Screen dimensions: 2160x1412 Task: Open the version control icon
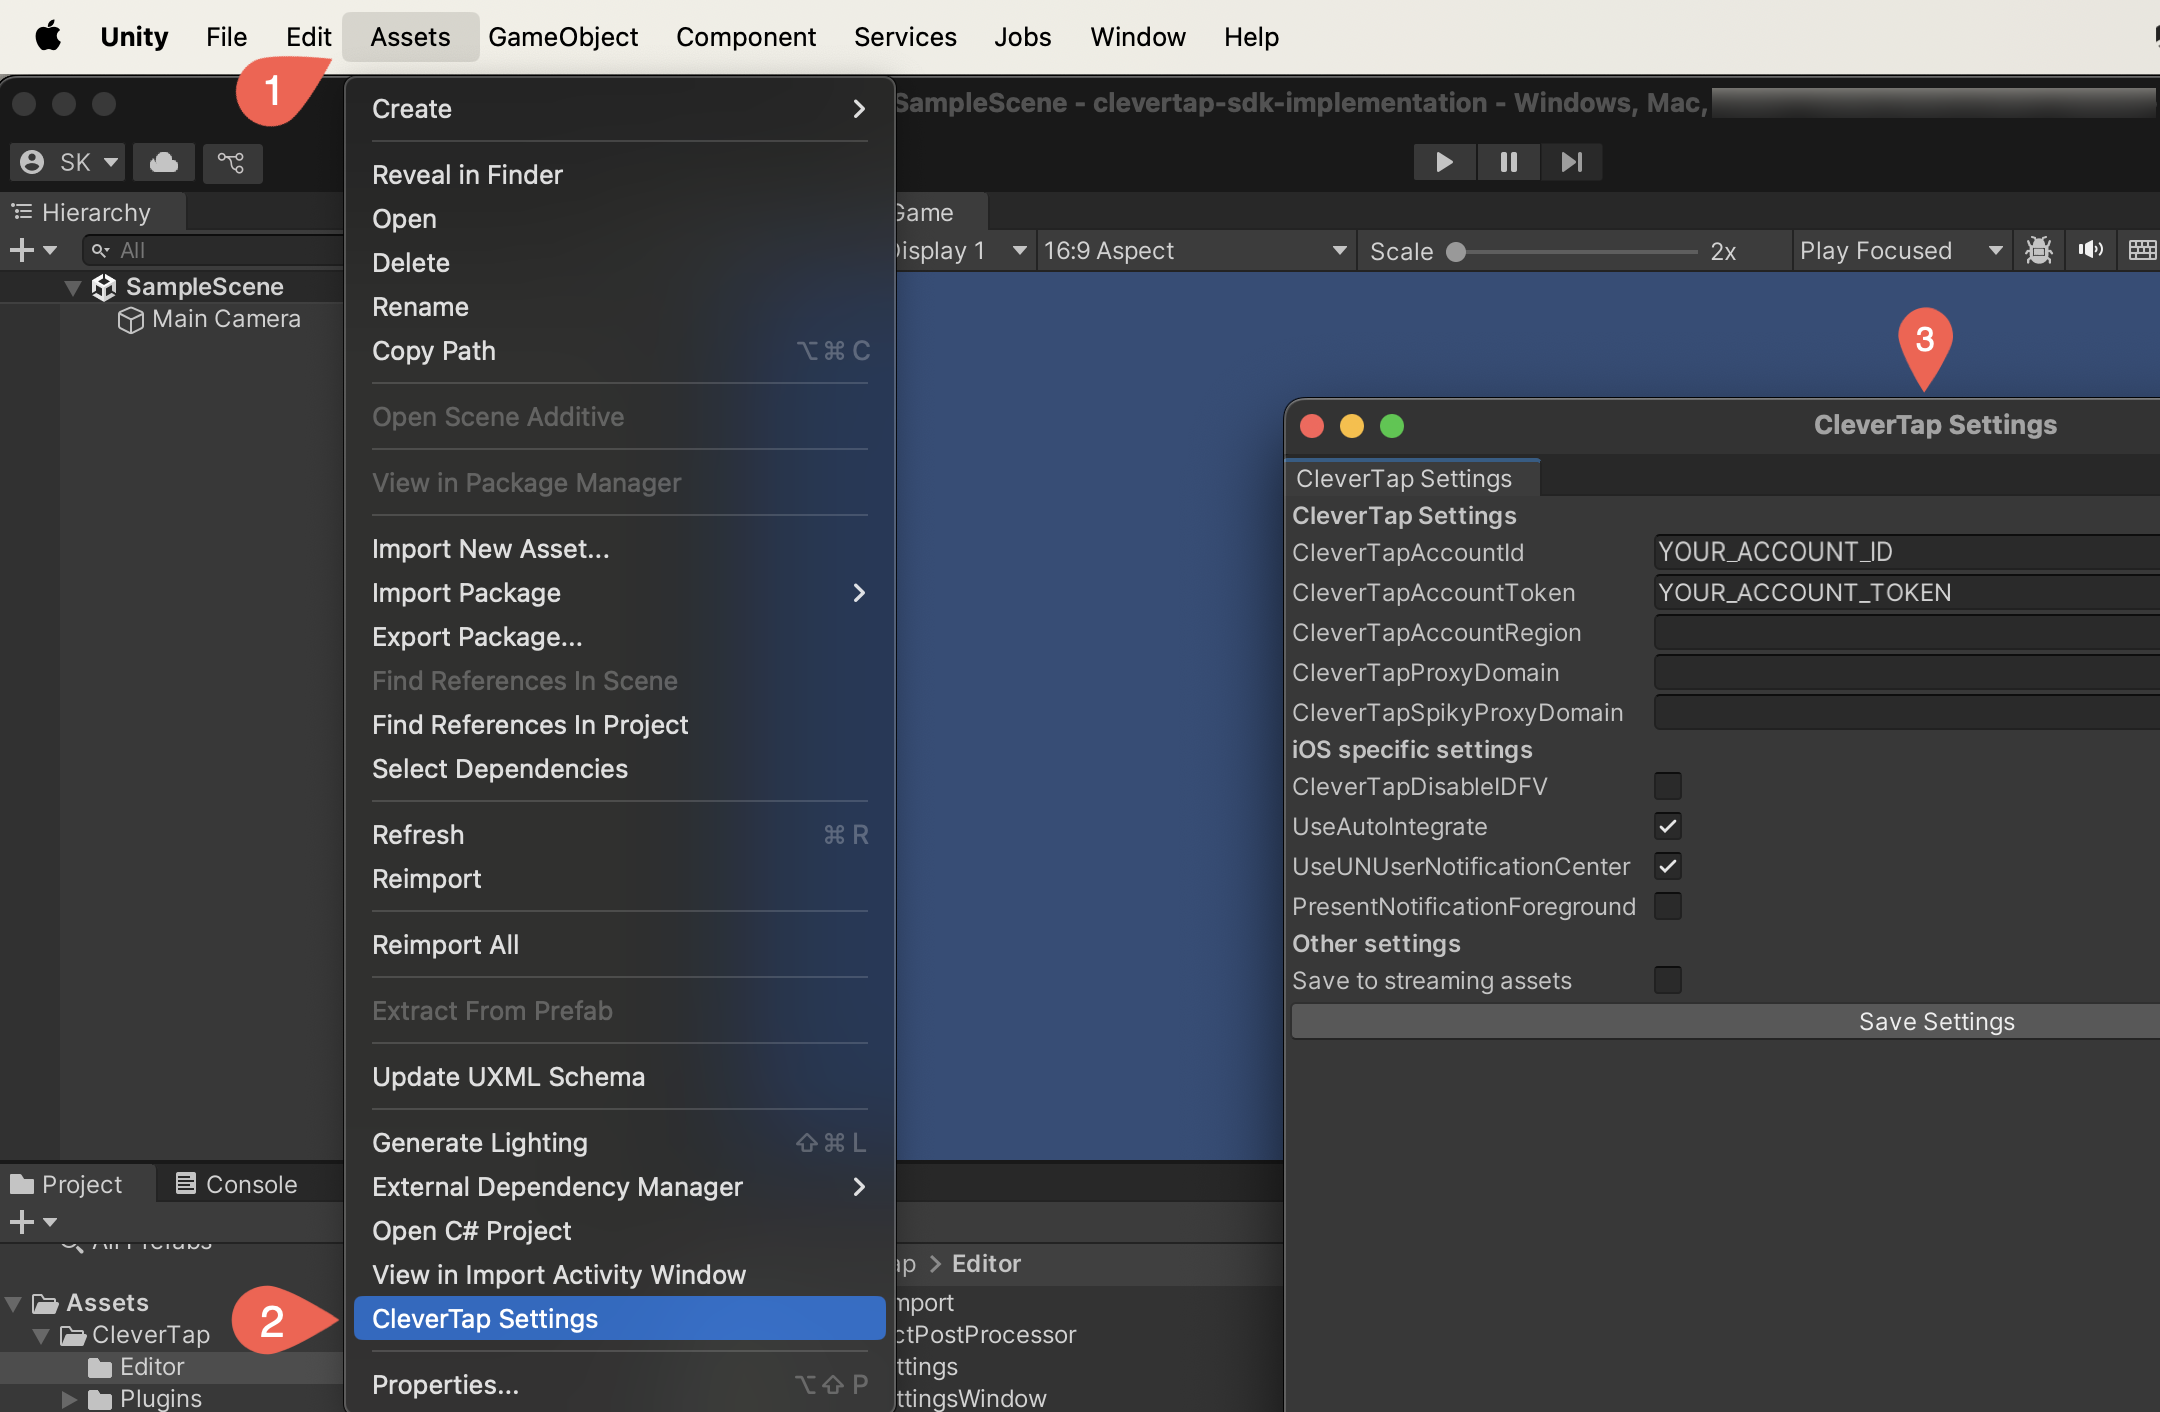232,162
